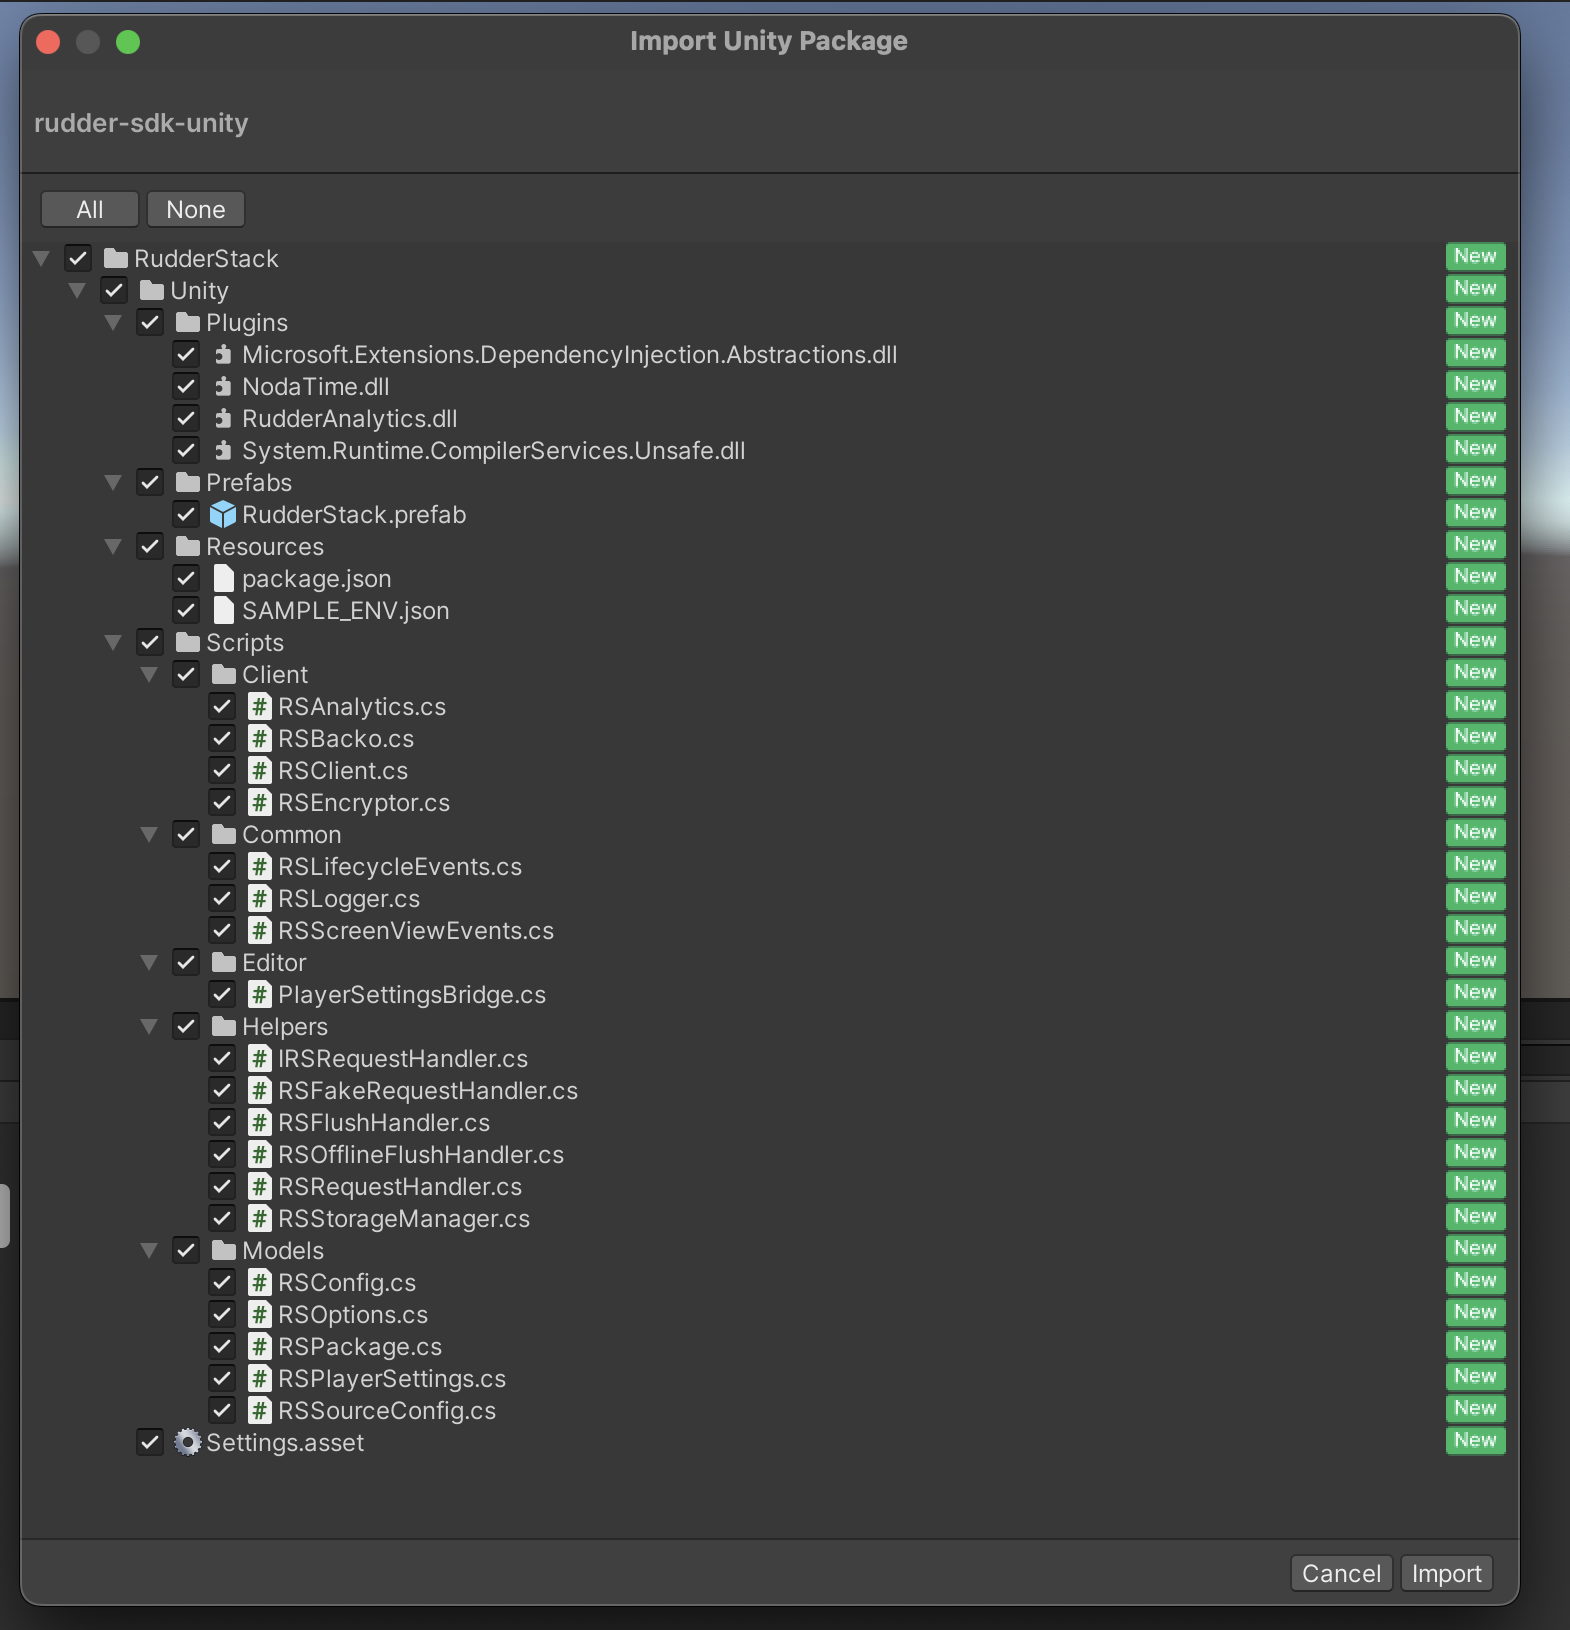Click the Scripts folder icon
The height and width of the screenshot is (1630, 1570).
(188, 643)
